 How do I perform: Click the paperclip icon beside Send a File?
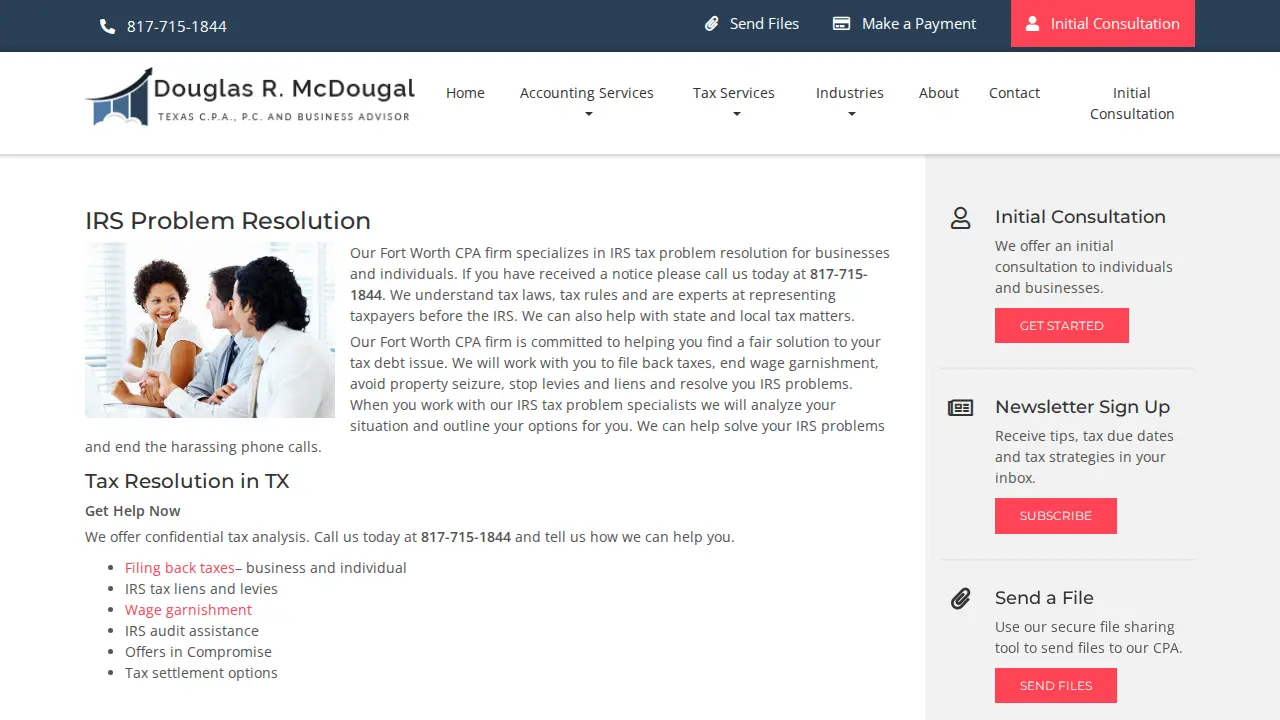pyautogui.click(x=960, y=599)
